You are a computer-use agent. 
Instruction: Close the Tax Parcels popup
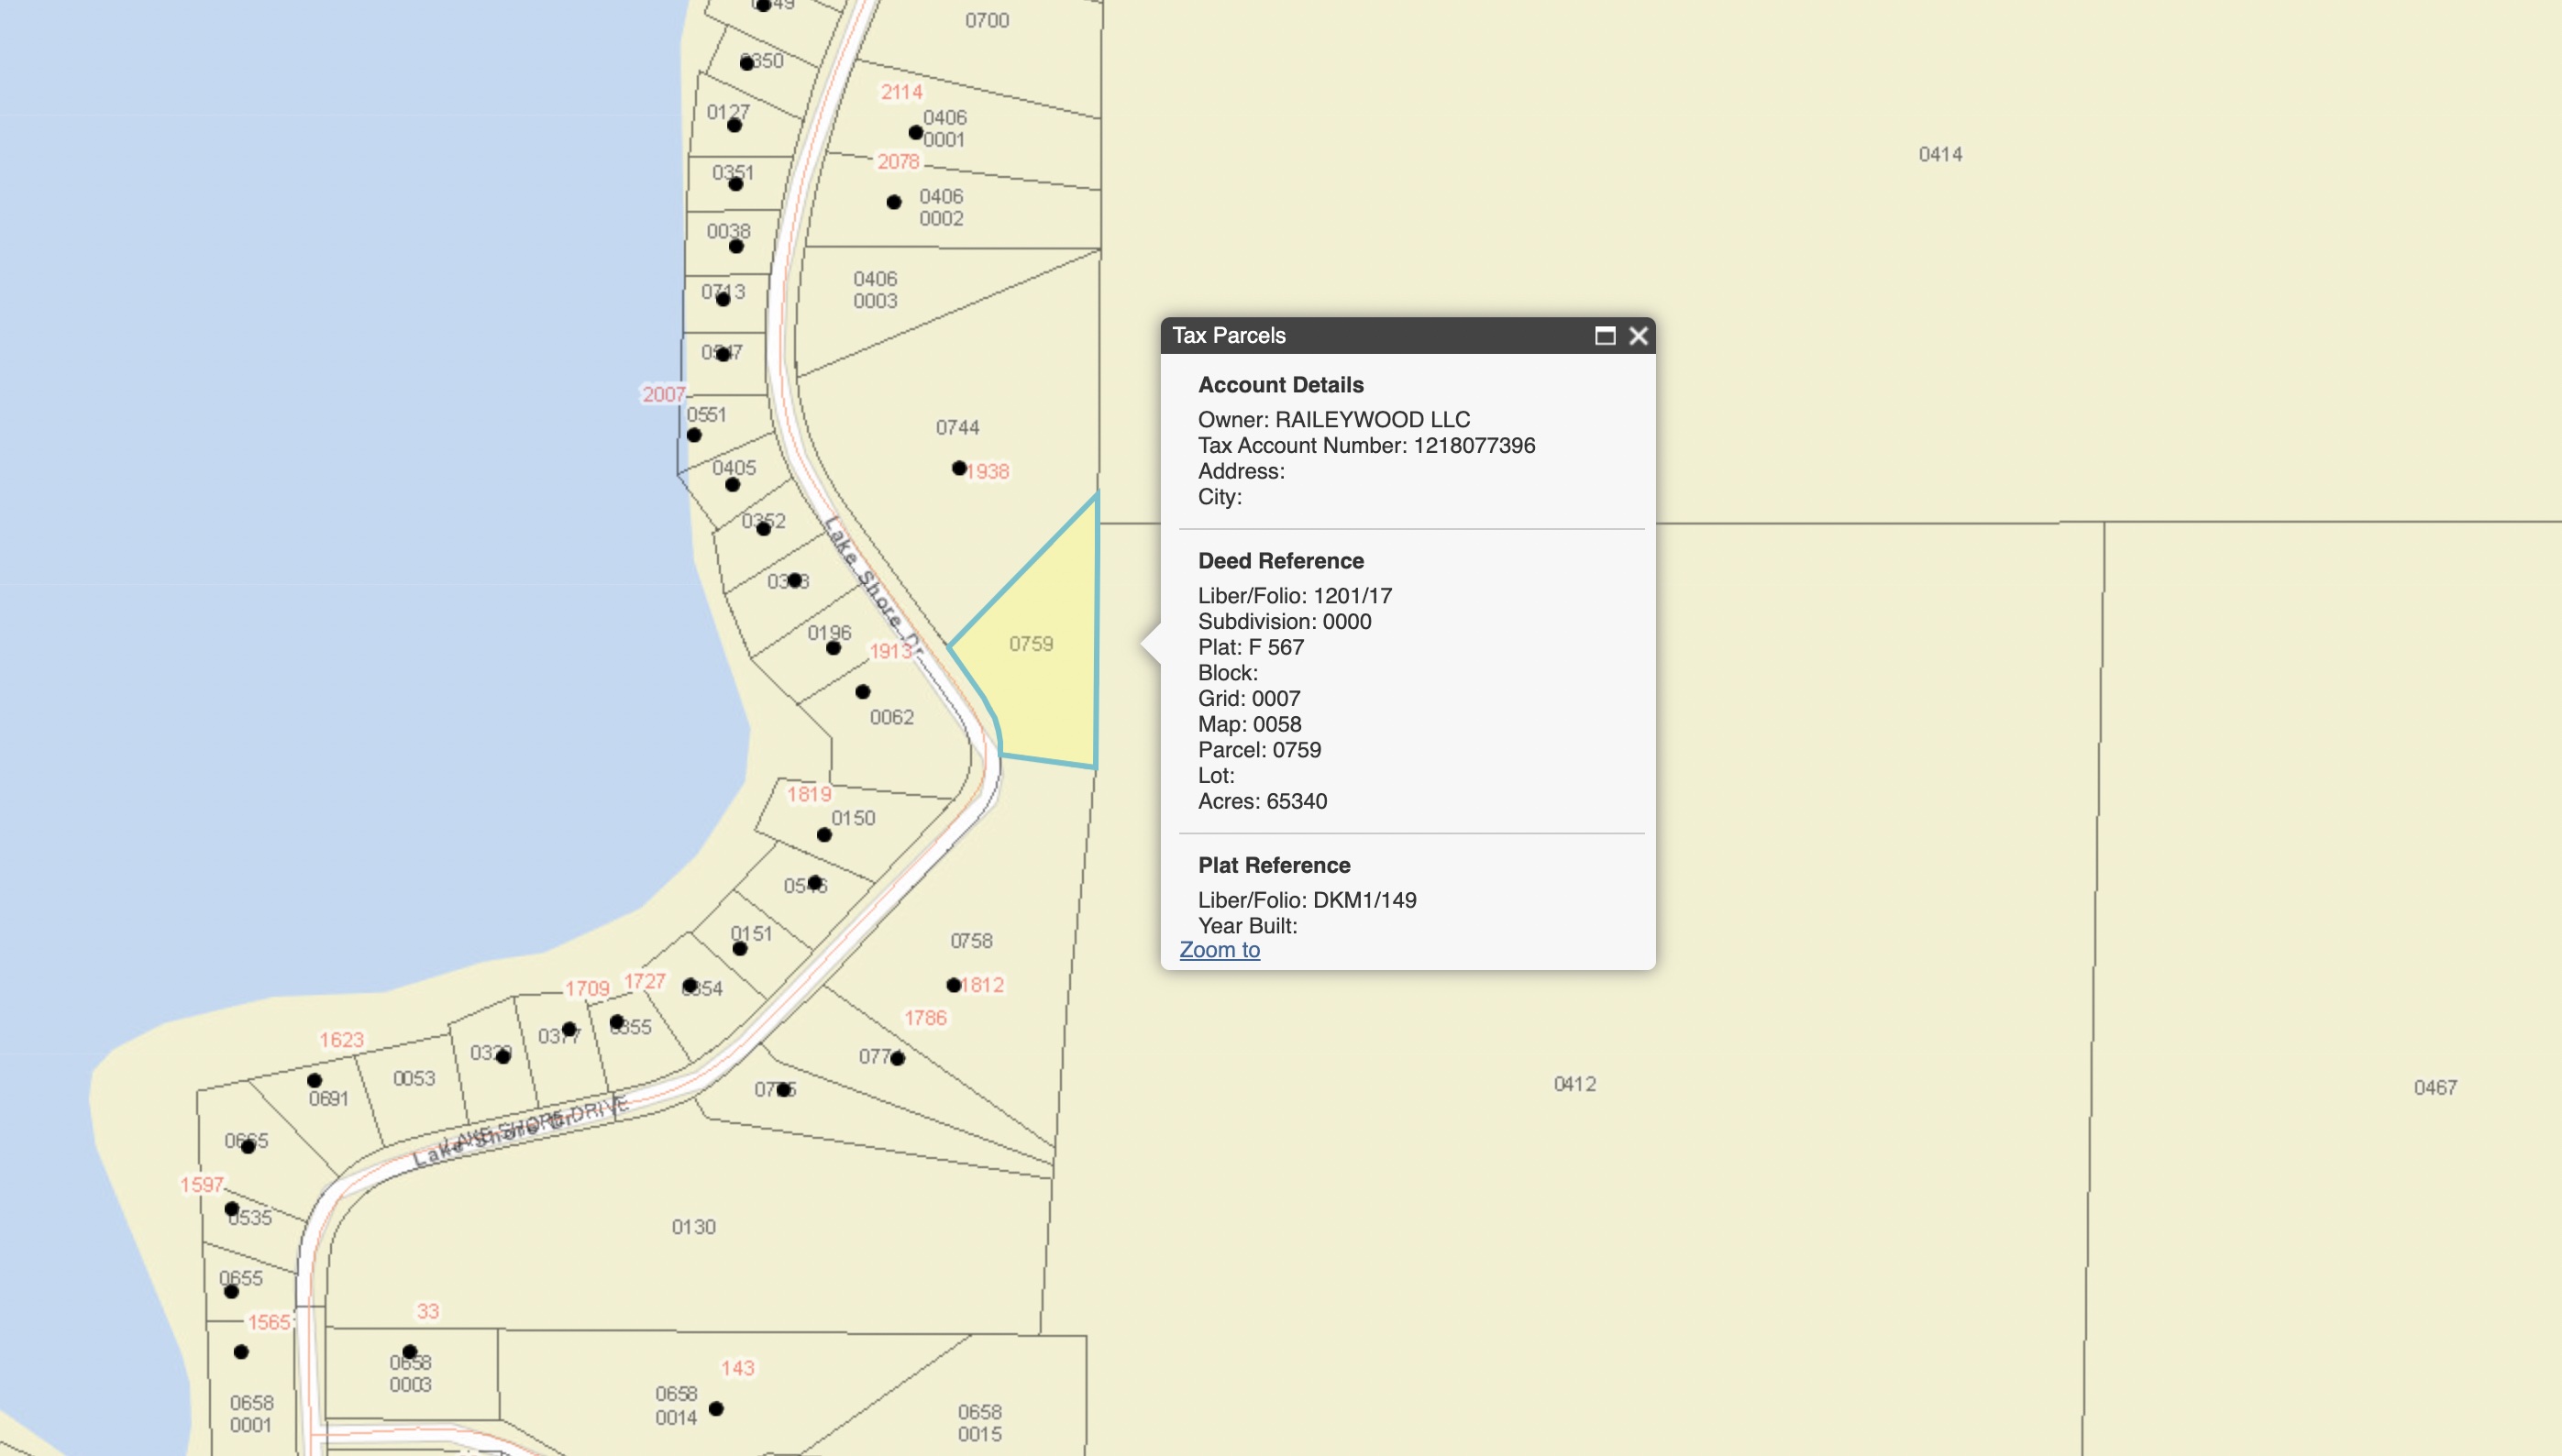tap(1638, 336)
